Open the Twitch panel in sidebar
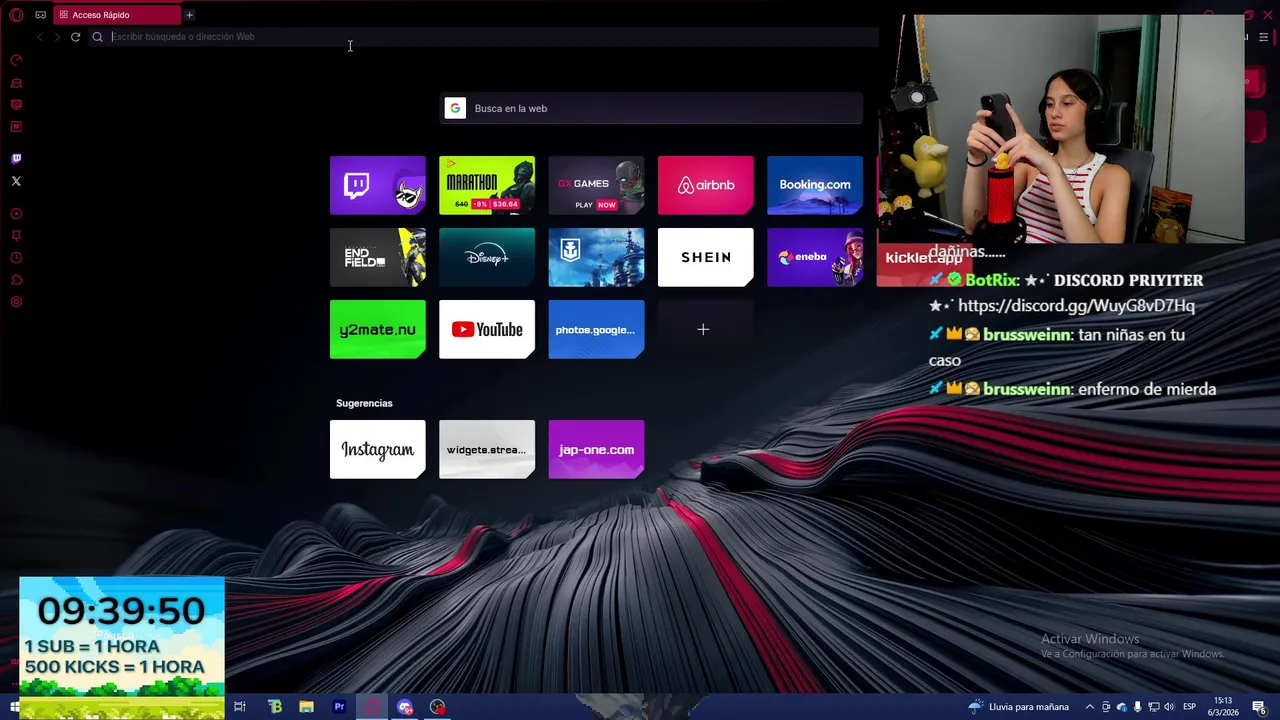The width and height of the screenshot is (1280, 720). point(16,159)
